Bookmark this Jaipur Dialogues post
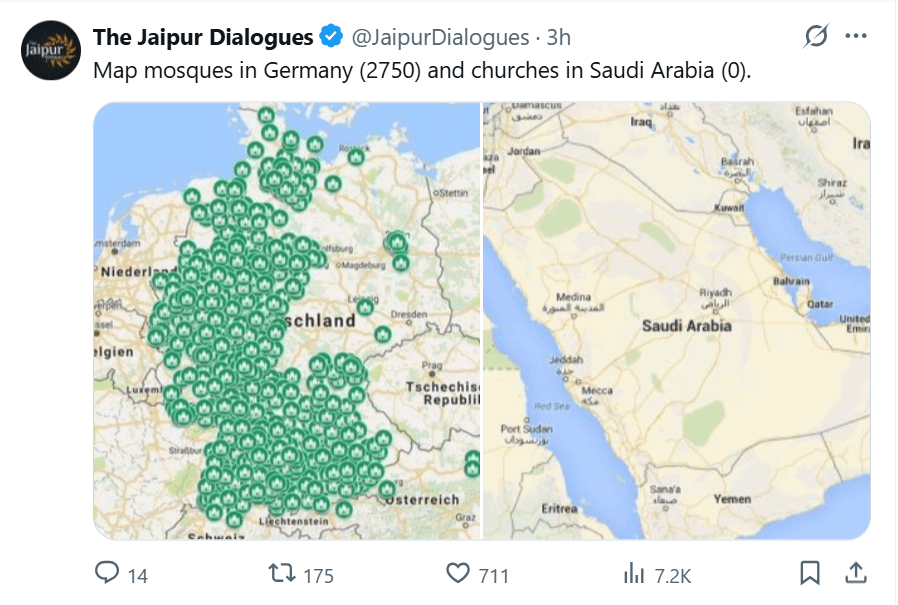898x605 pixels. (810, 573)
